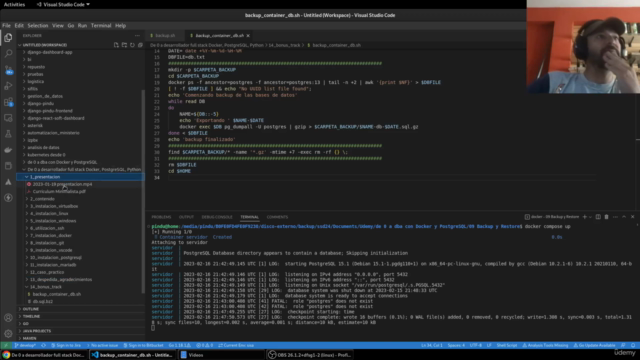Switch to the backup.sh editor tab
Screen dimensions: 640x360
[x=164, y=36]
